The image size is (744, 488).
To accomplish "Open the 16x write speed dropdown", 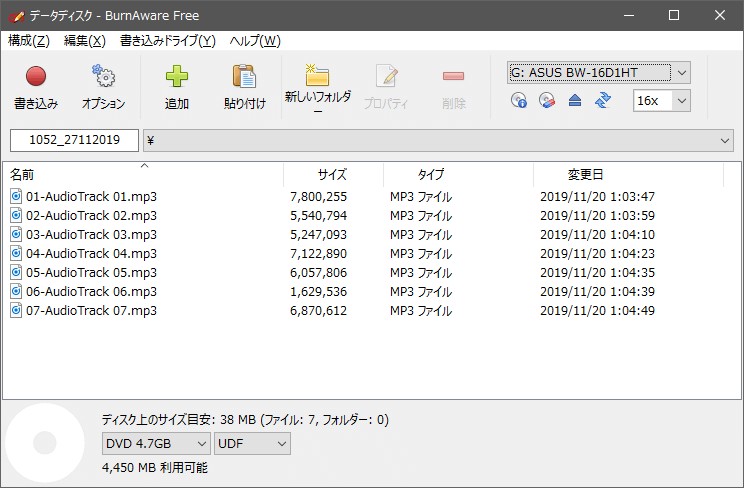I will tap(661, 101).
